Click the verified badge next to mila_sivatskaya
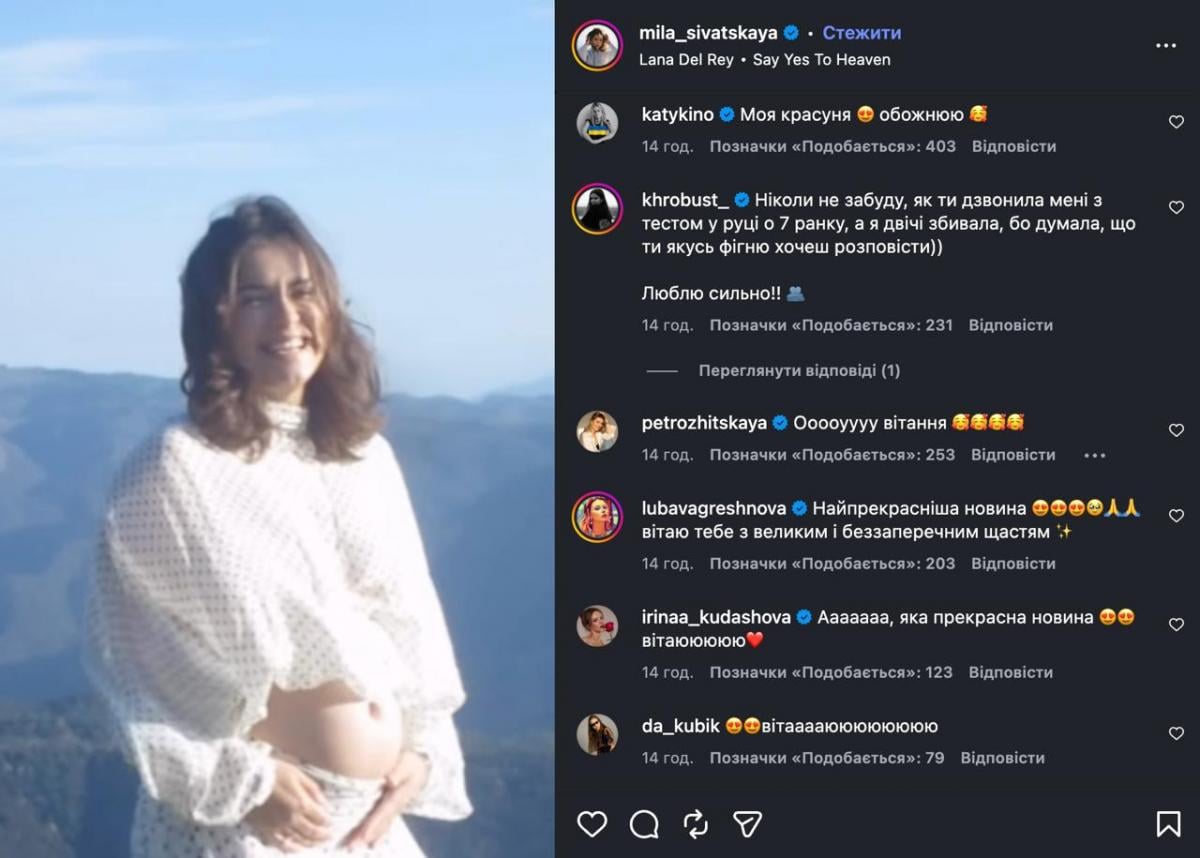The width and height of the screenshot is (1200, 858). click(790, 32)
